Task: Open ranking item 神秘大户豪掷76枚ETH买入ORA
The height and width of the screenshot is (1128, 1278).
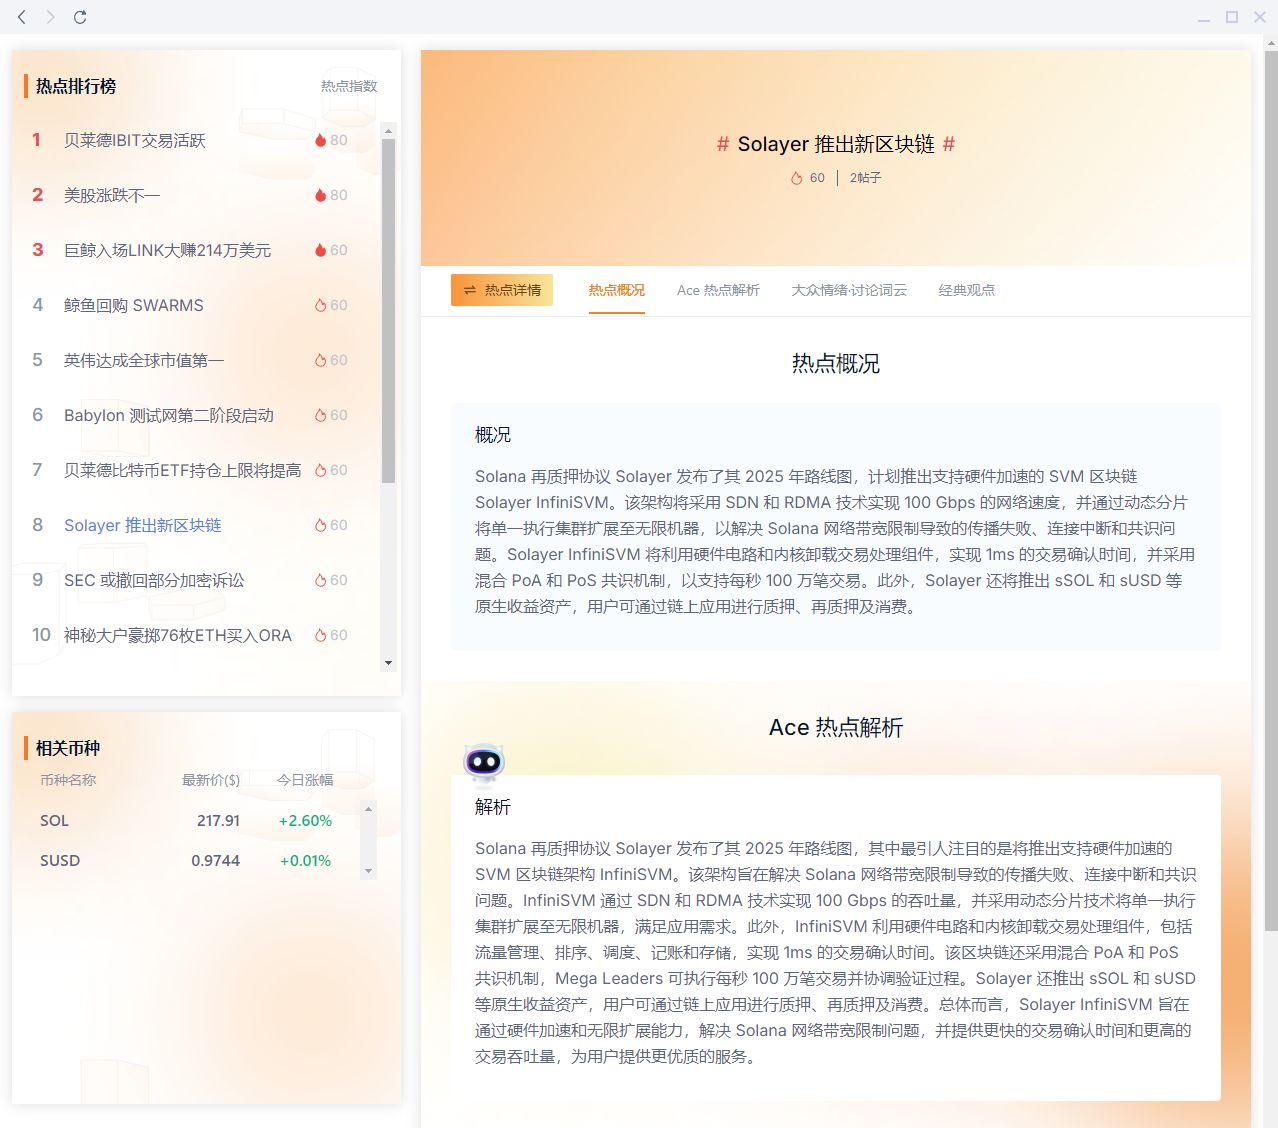Action: [178, 635]
